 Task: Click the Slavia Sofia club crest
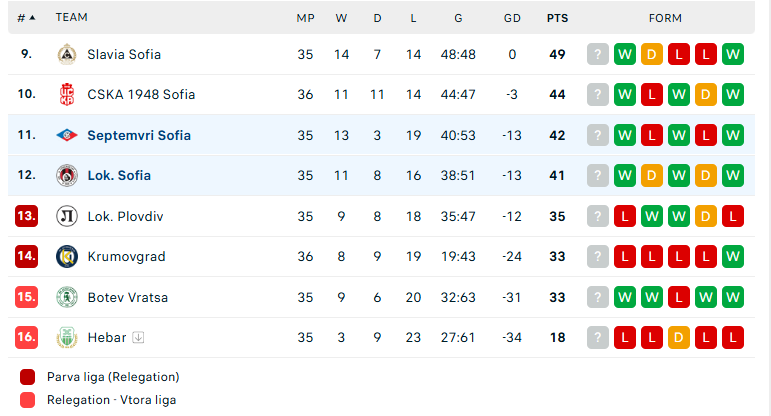[x=67, y=55]
